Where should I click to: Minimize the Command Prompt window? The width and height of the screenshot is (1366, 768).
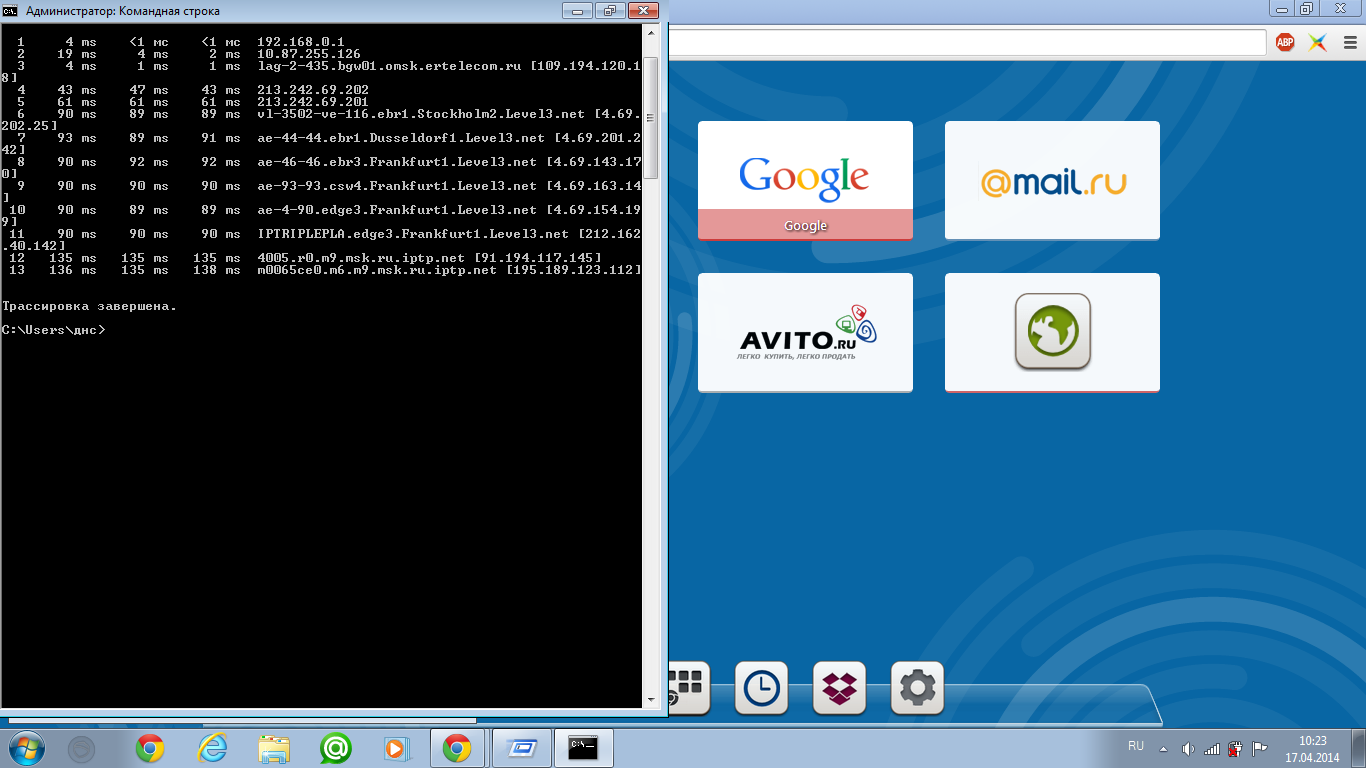point(577,10)
